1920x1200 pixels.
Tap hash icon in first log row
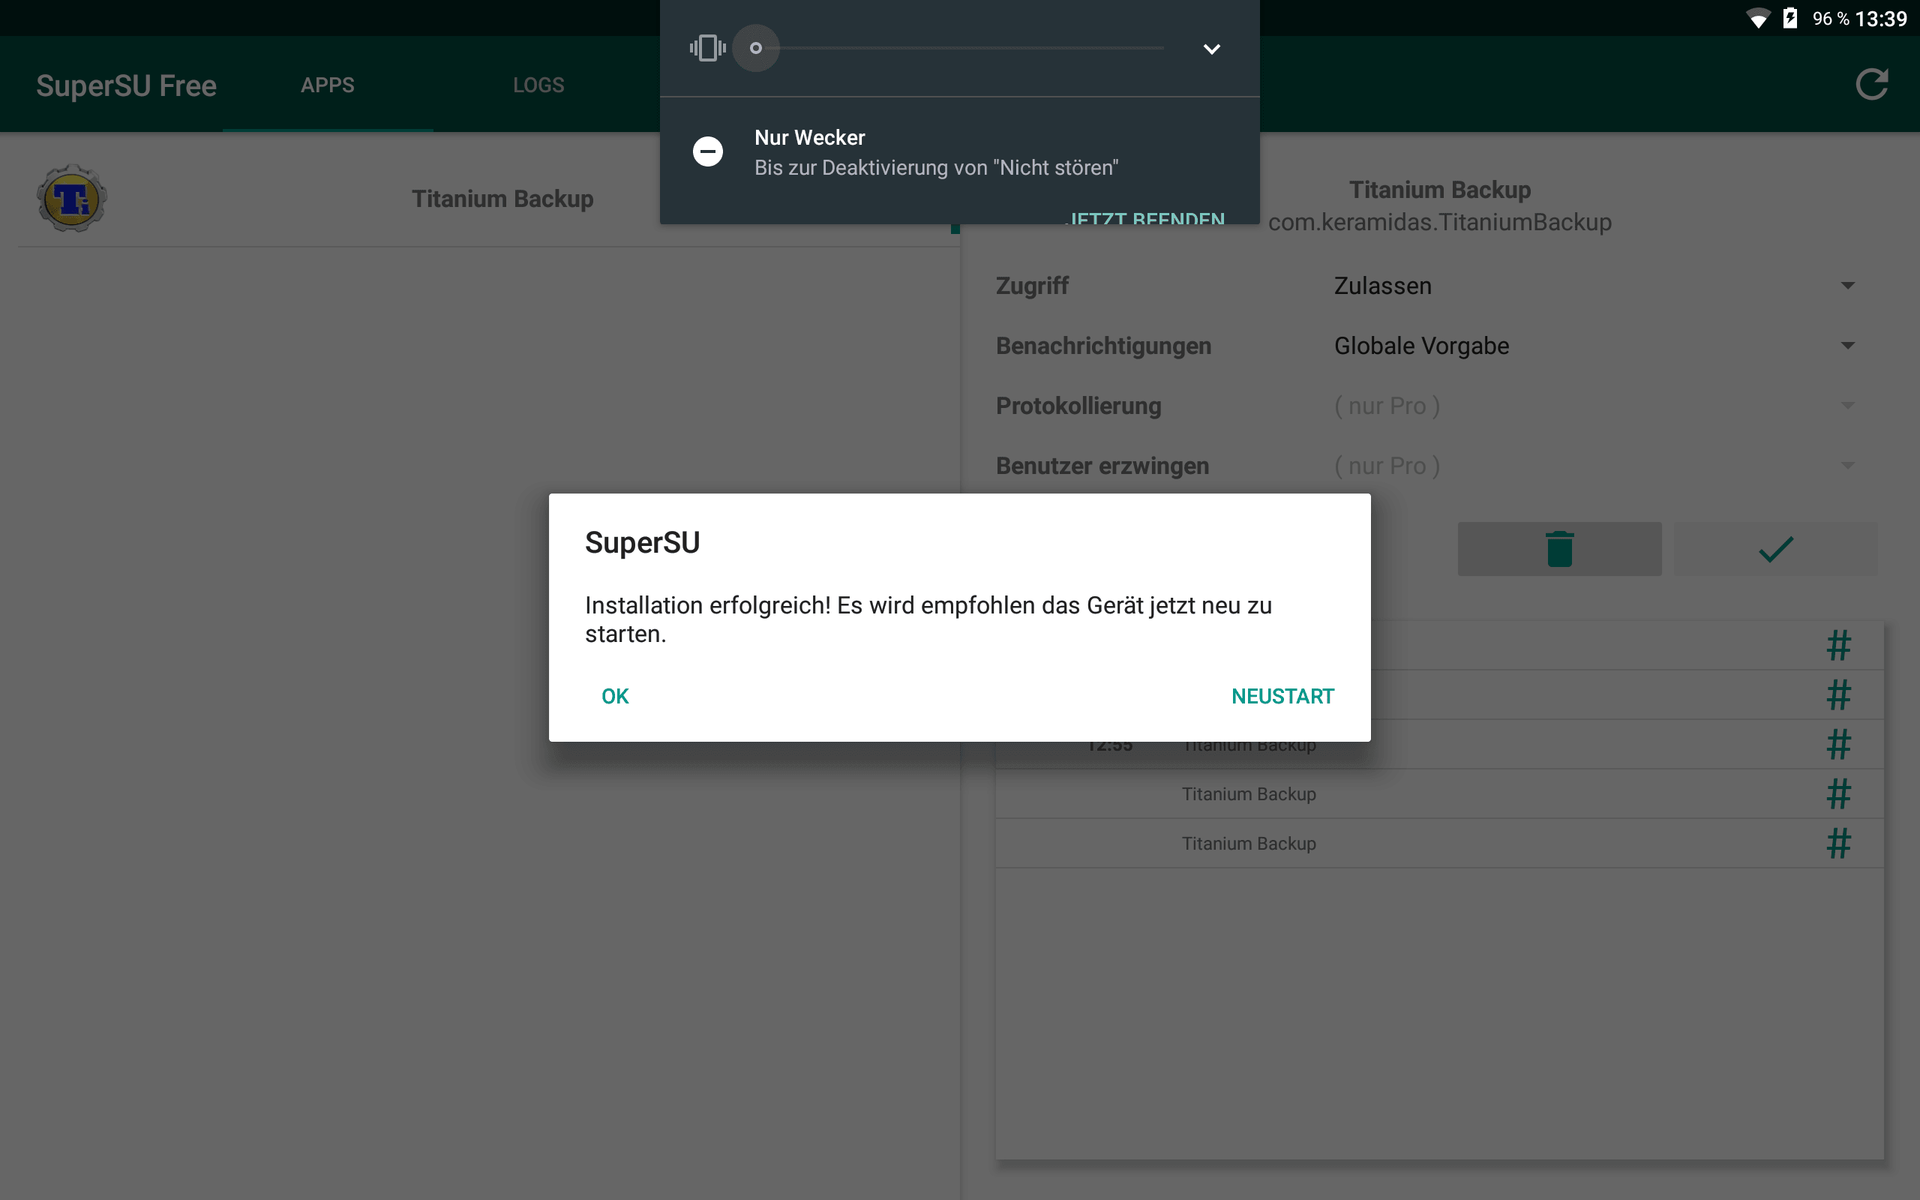tap(1838, 645)
